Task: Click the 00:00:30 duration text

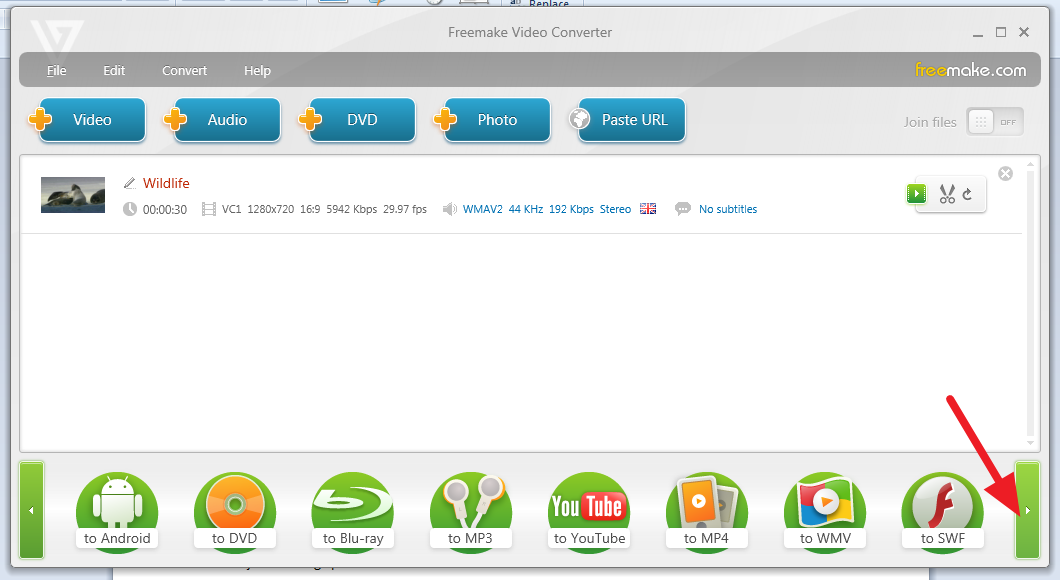Action: pyautogui.click(x=164, y=210)
